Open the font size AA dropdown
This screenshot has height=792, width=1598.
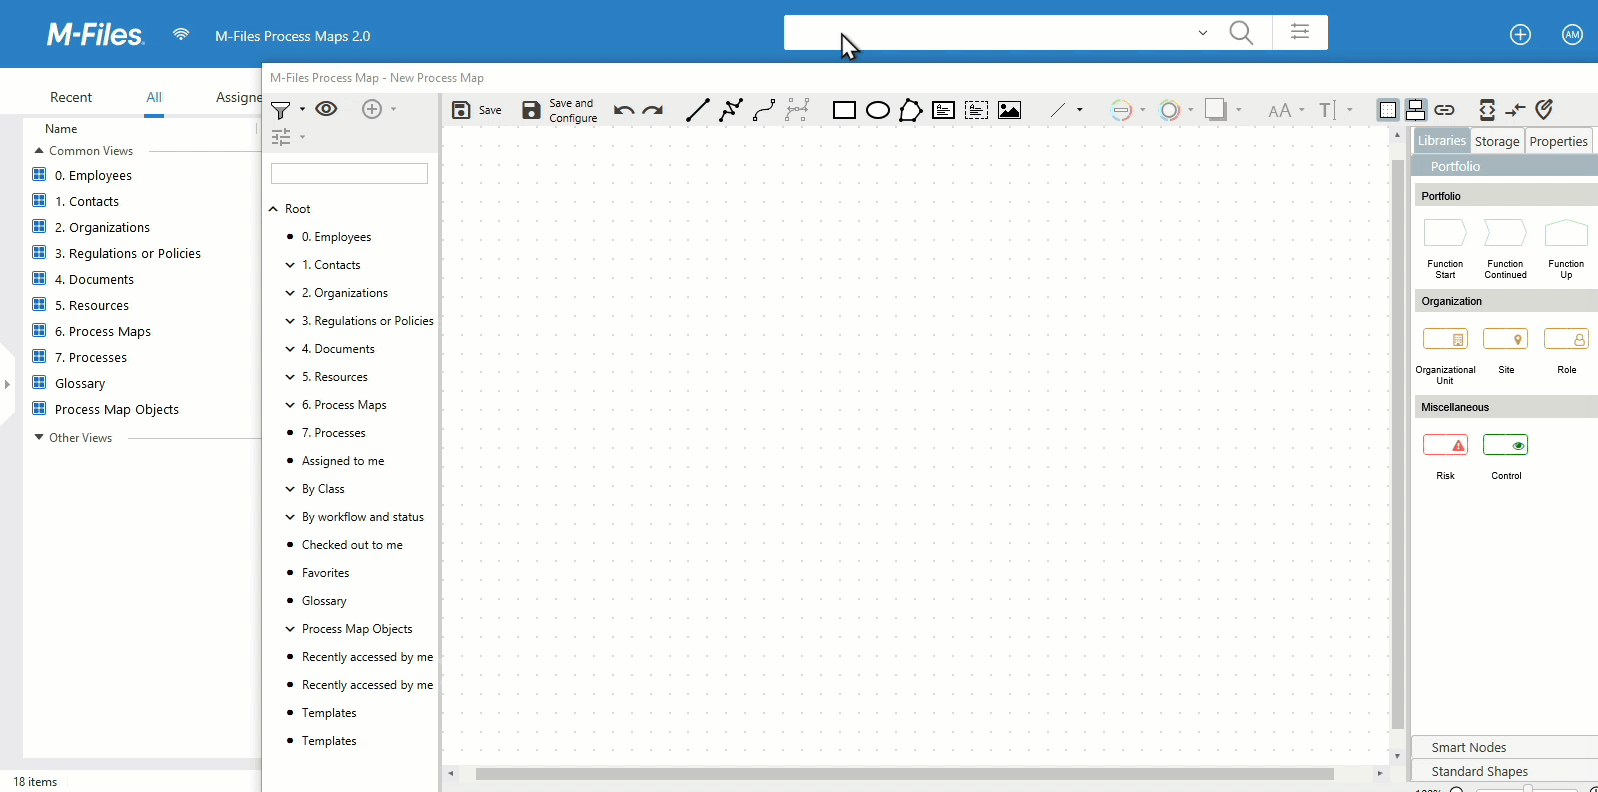tap(1286, 111)
